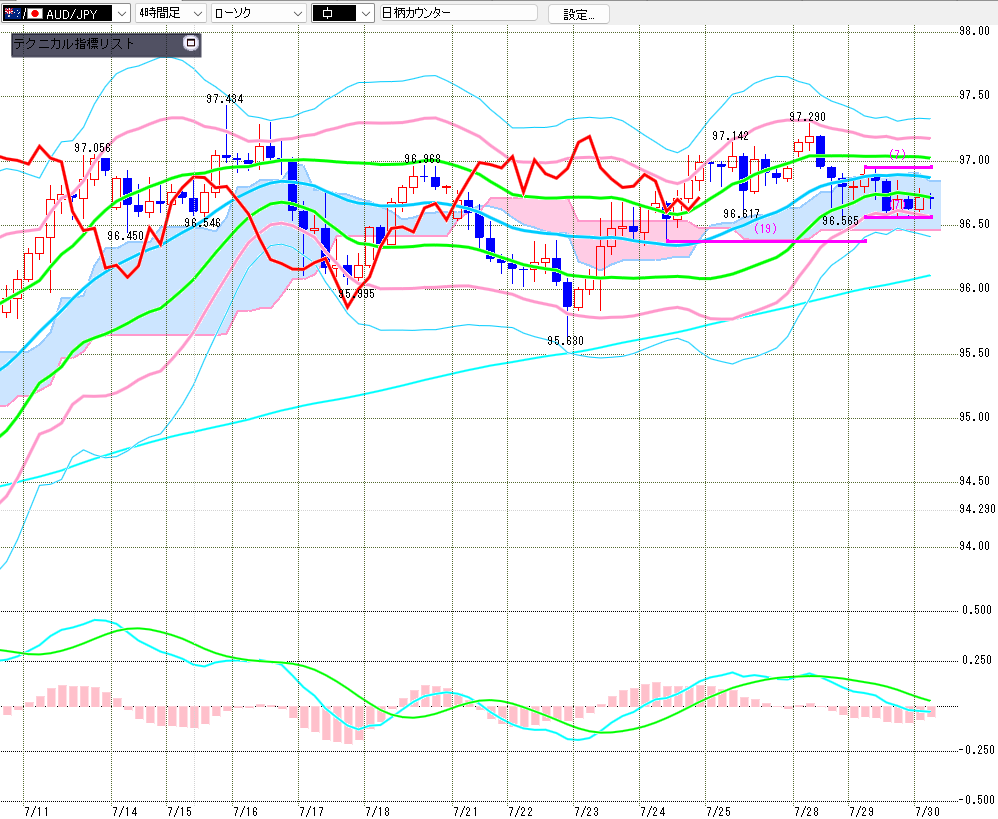Click the 95.680 low price label
The height and width of the screenshot is (819, 998).
click(565, 340)
